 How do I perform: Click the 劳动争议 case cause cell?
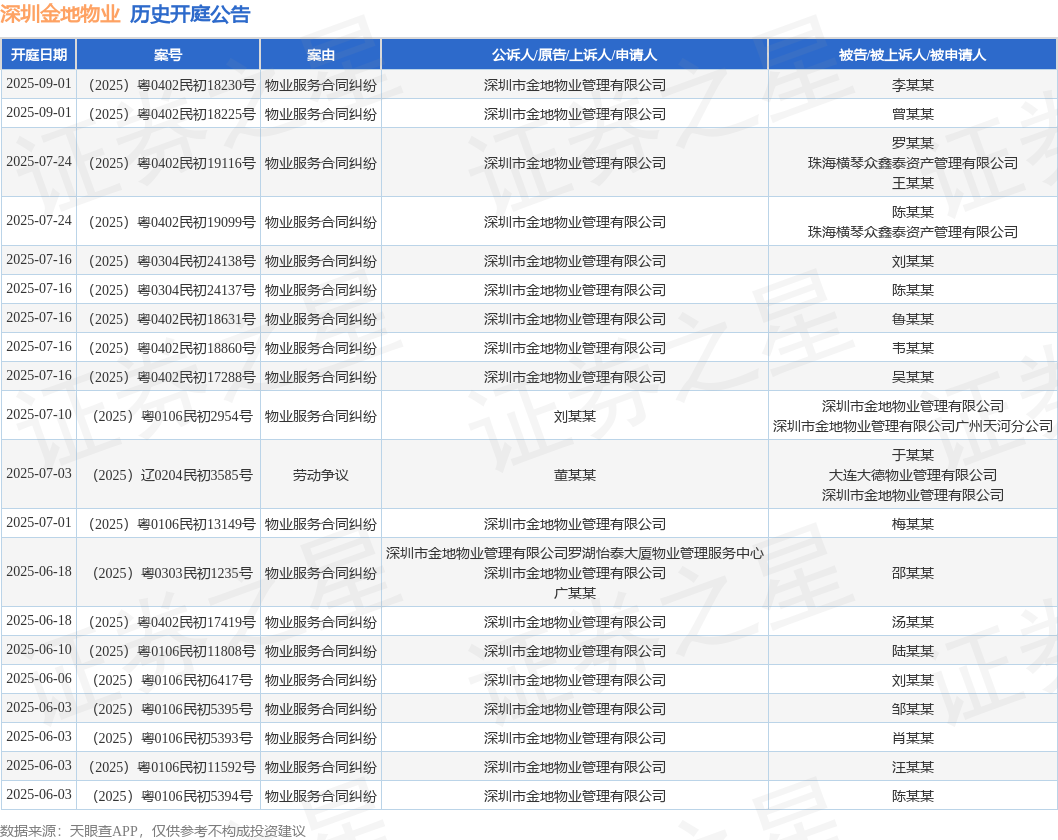[321, 475]
